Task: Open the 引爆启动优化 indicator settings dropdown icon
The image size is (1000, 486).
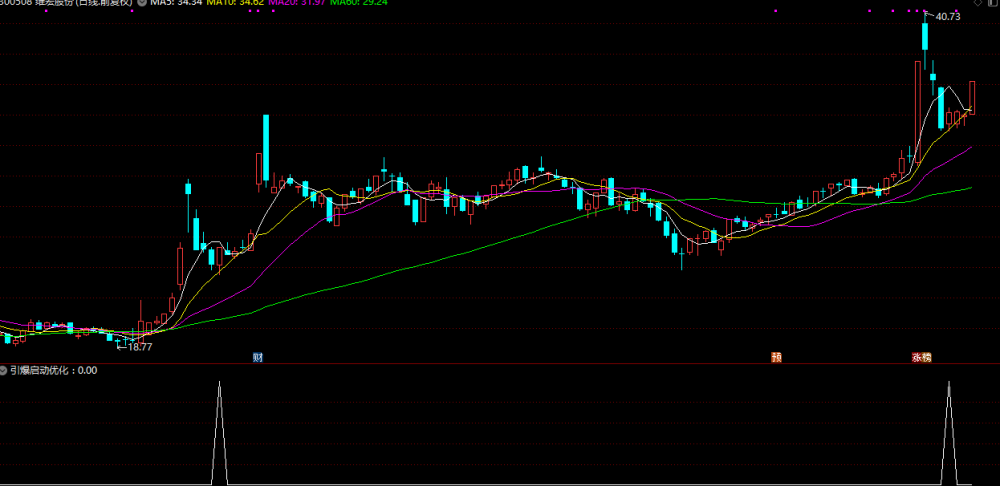Action: pyautogui.click(x=4, y=370)
